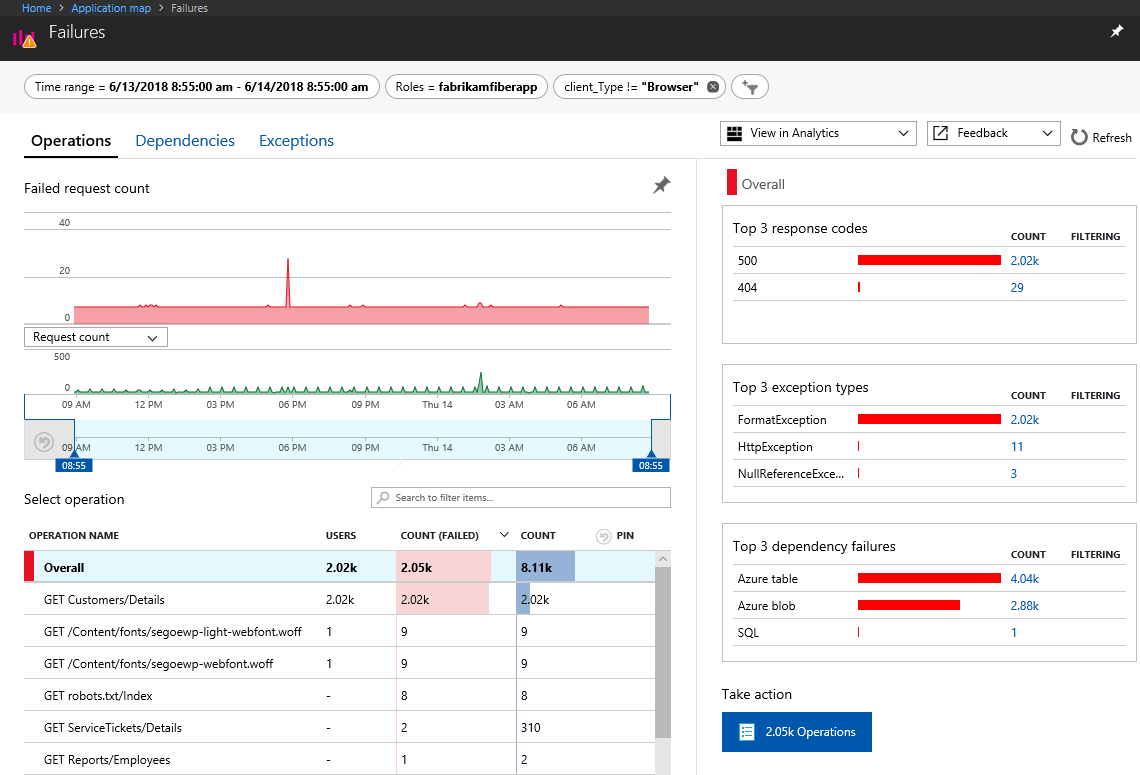Click the Refresh icon

click(1079, 138)
